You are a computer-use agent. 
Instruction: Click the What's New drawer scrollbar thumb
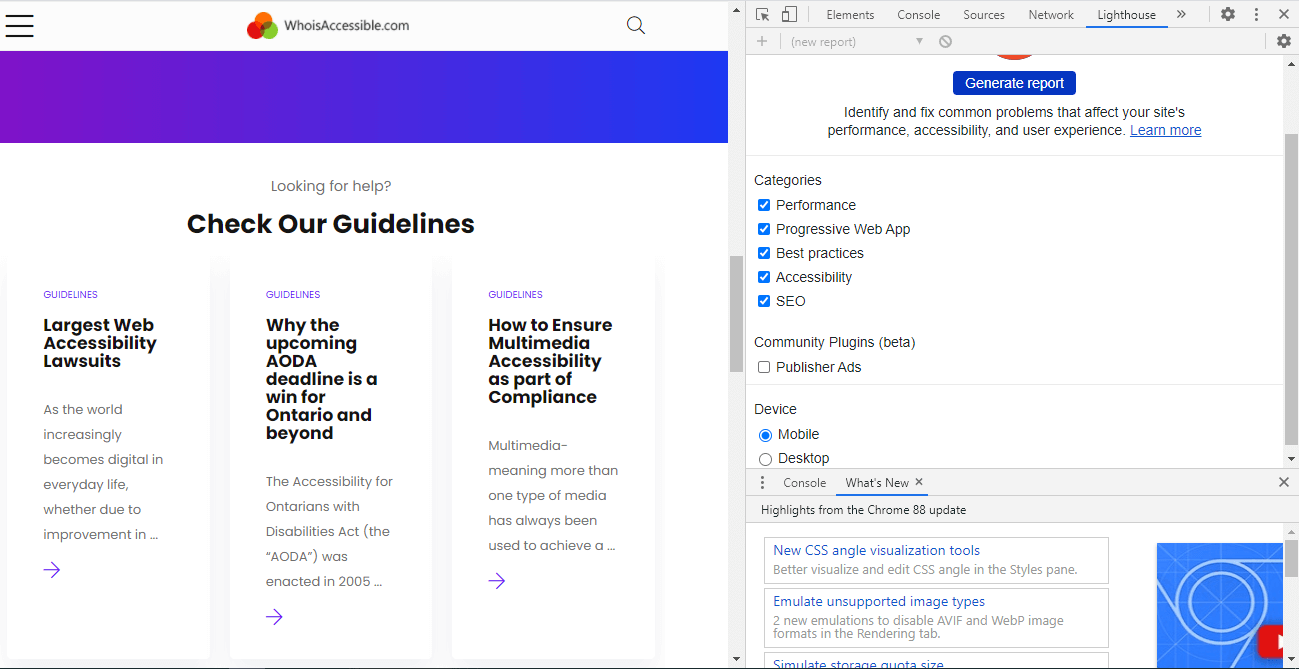(x=1290, y=558)
